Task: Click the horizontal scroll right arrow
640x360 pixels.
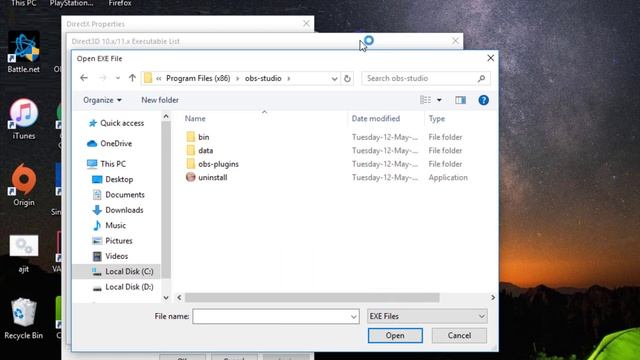Action: 493,298
